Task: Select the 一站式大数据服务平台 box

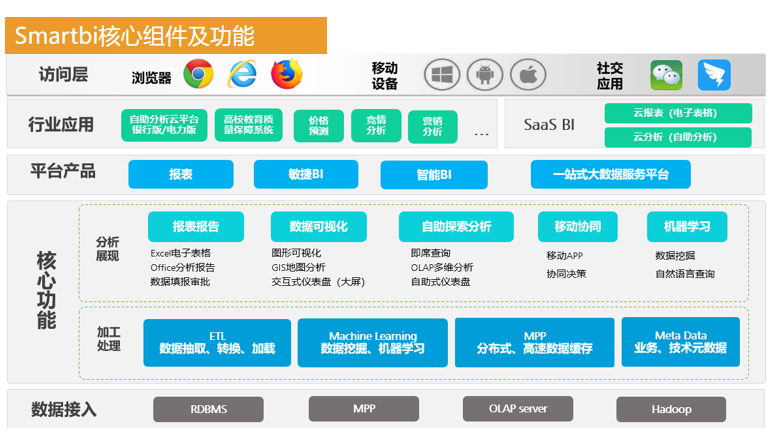Action: (x=610, y=174)
